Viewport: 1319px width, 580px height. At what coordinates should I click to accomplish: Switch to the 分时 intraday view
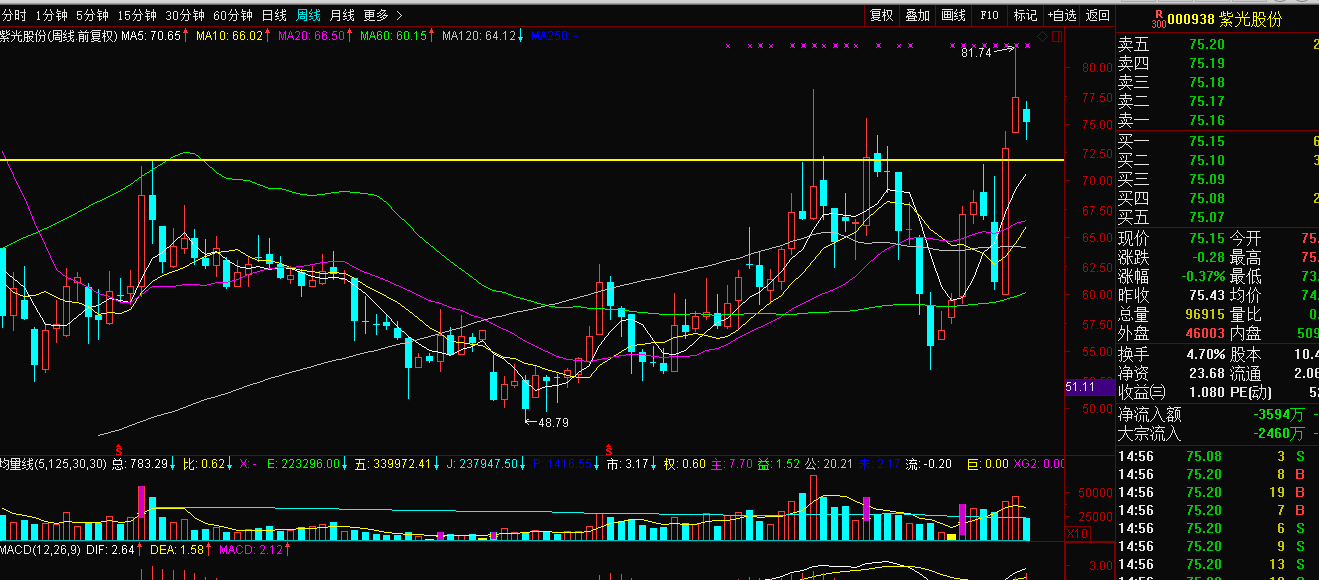pyautogui.click(x=15, y=15)
